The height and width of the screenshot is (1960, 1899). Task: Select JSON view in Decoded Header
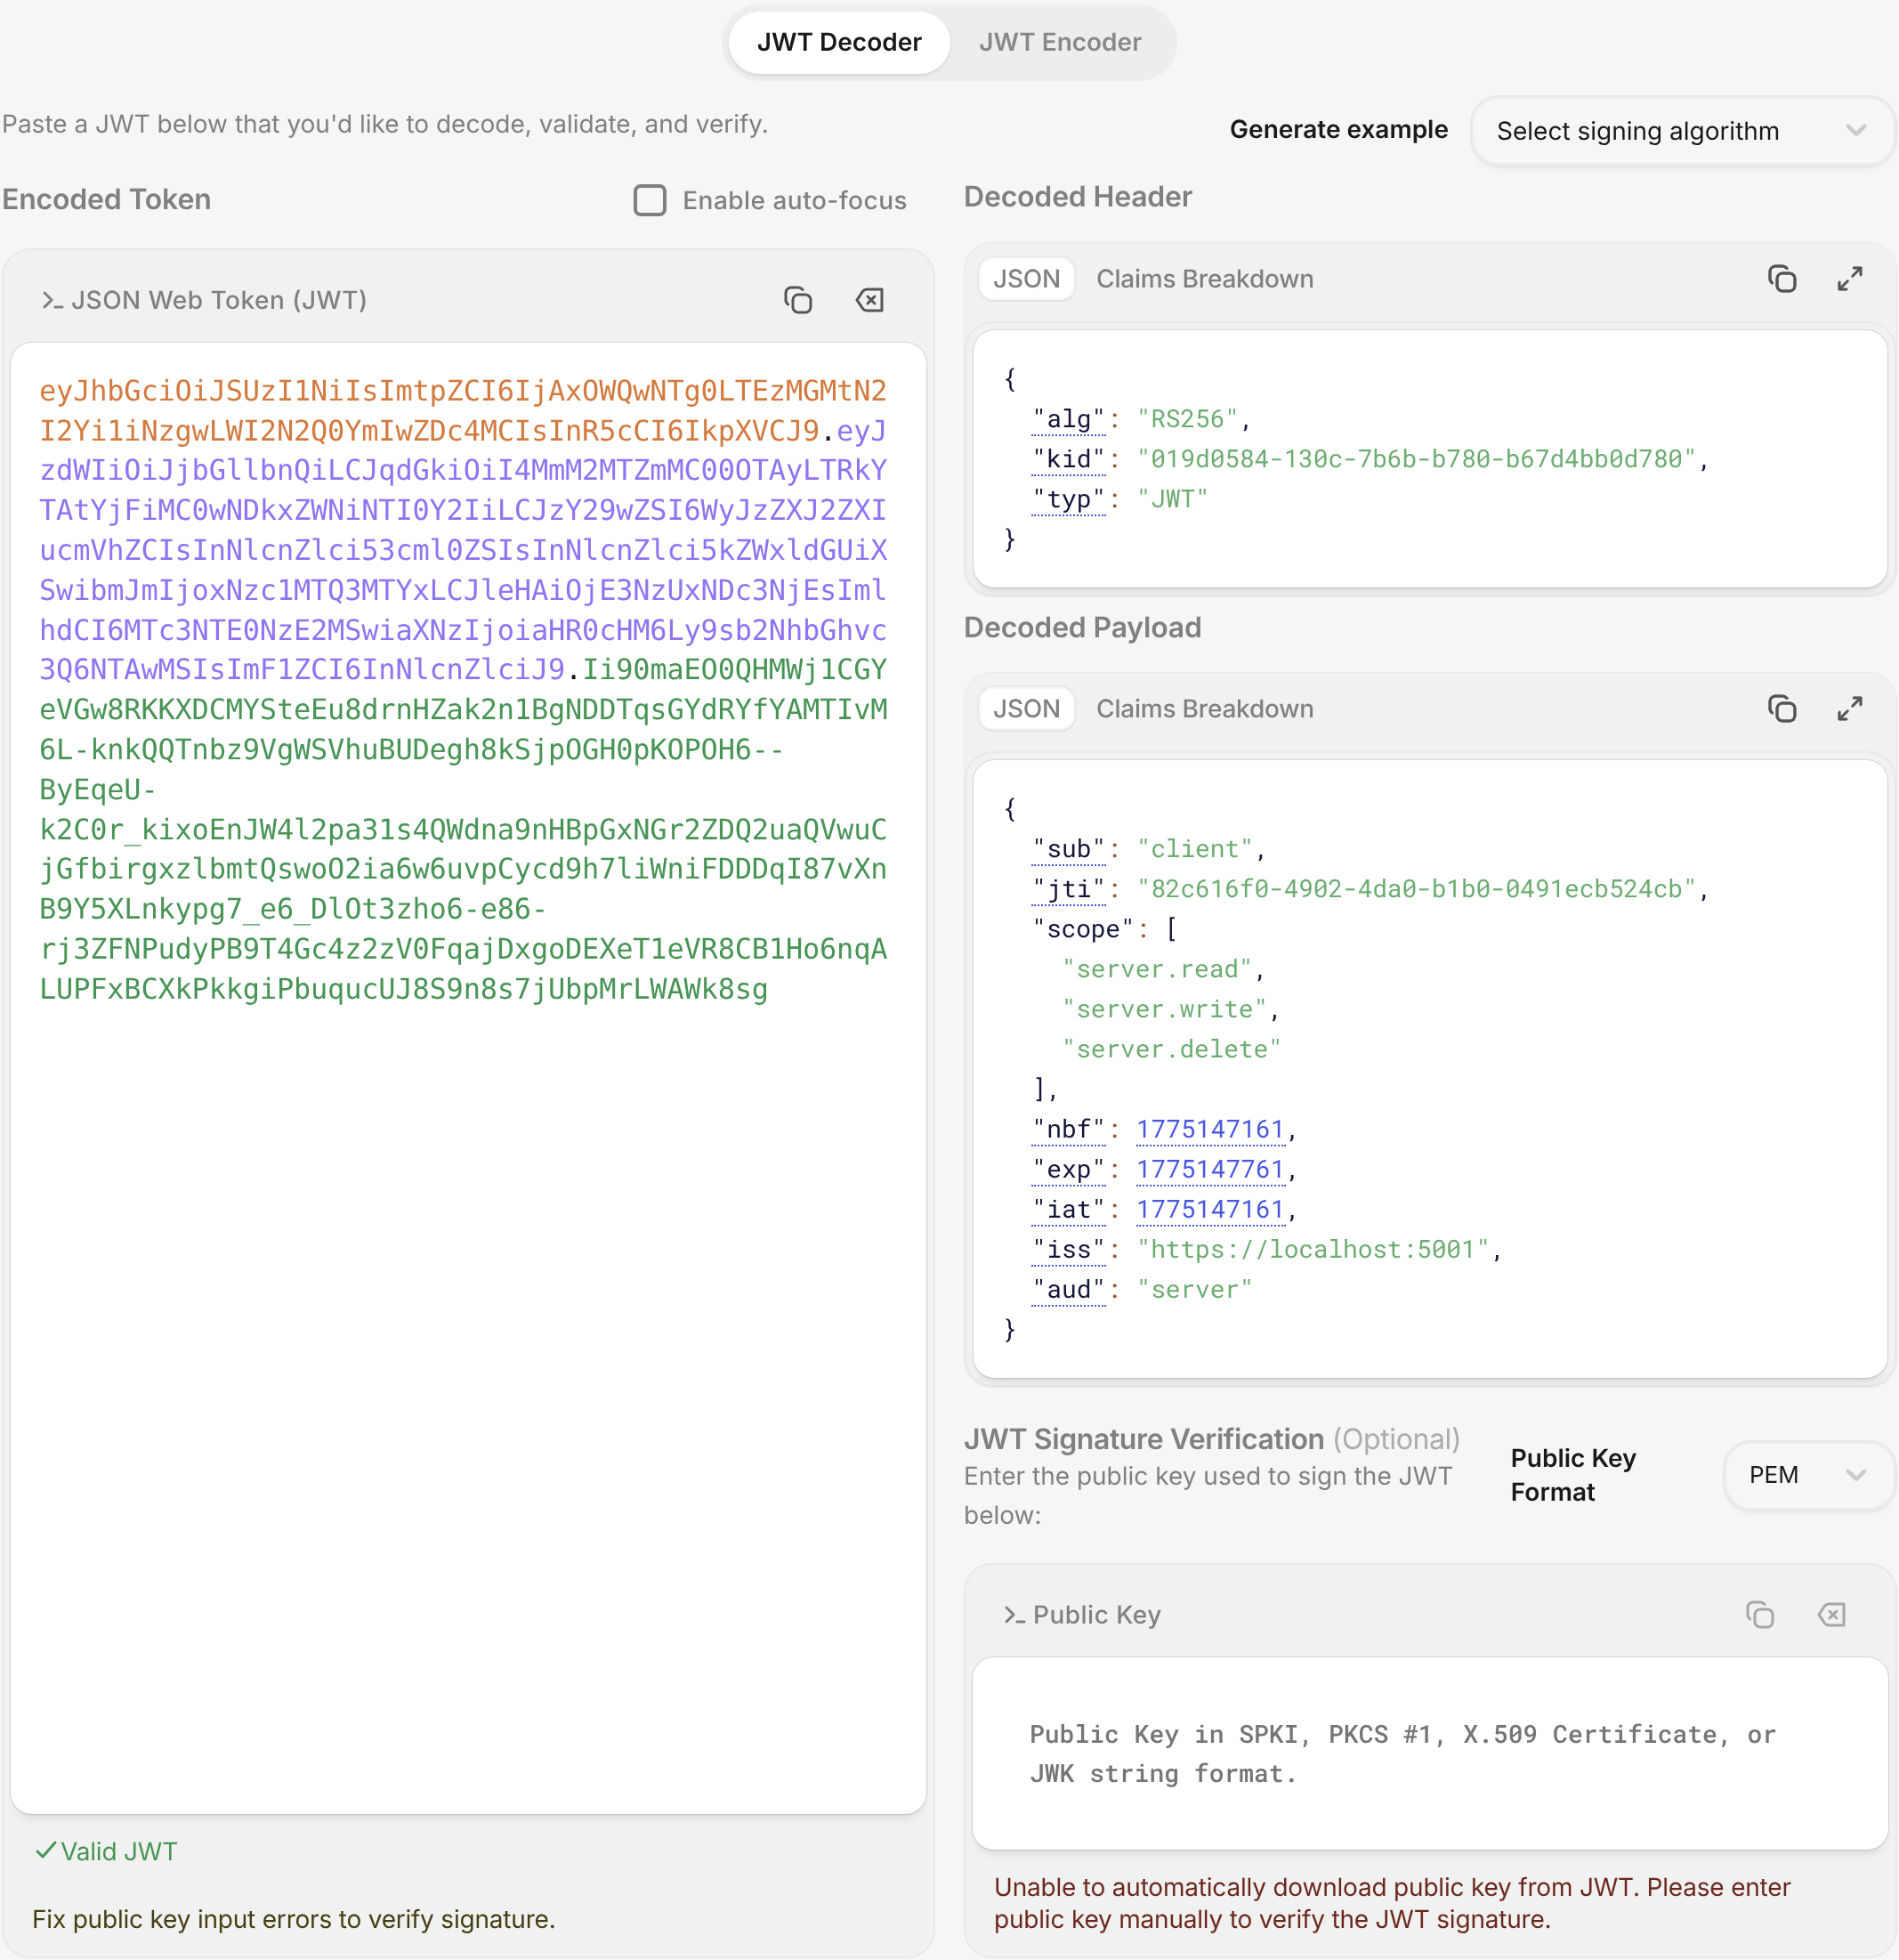point(1026,279)
